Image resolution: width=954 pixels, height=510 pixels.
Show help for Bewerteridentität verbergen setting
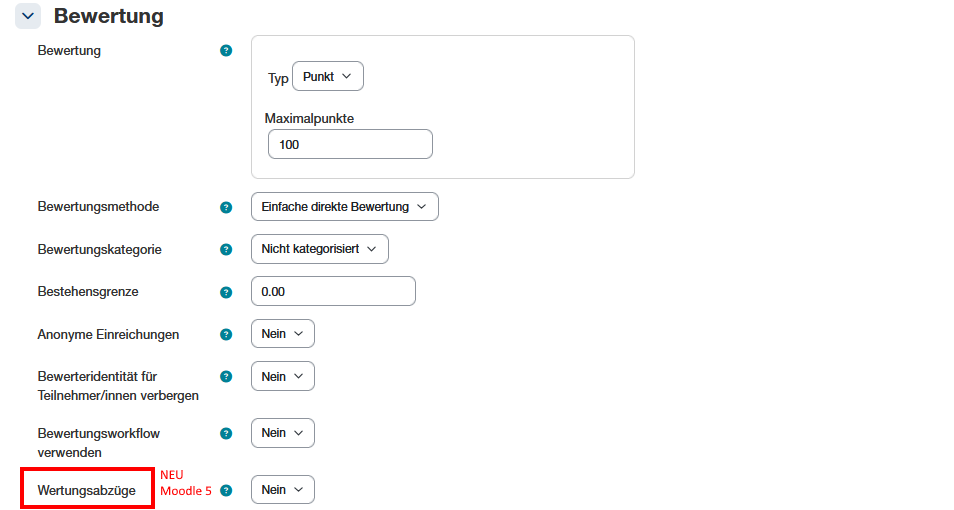coord(226,377)
